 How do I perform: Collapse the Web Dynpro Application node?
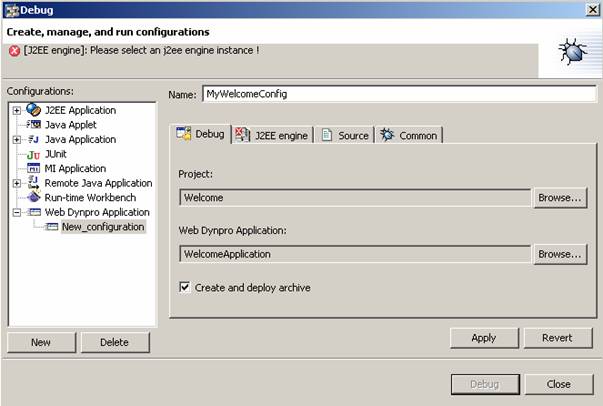(17, 212)
